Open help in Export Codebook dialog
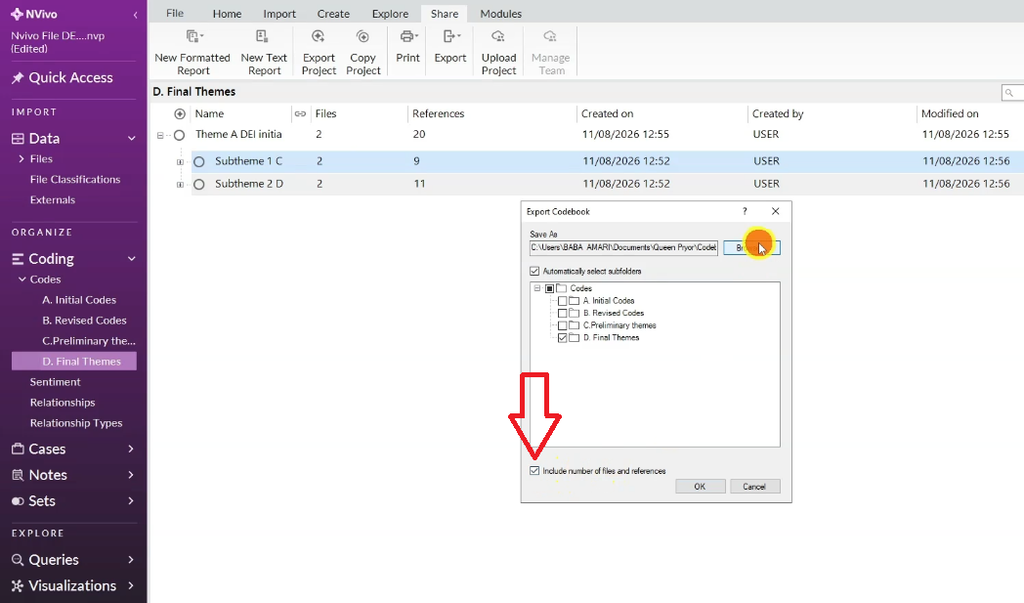This screenshot has width=1024, height=603. pos(744,211)
